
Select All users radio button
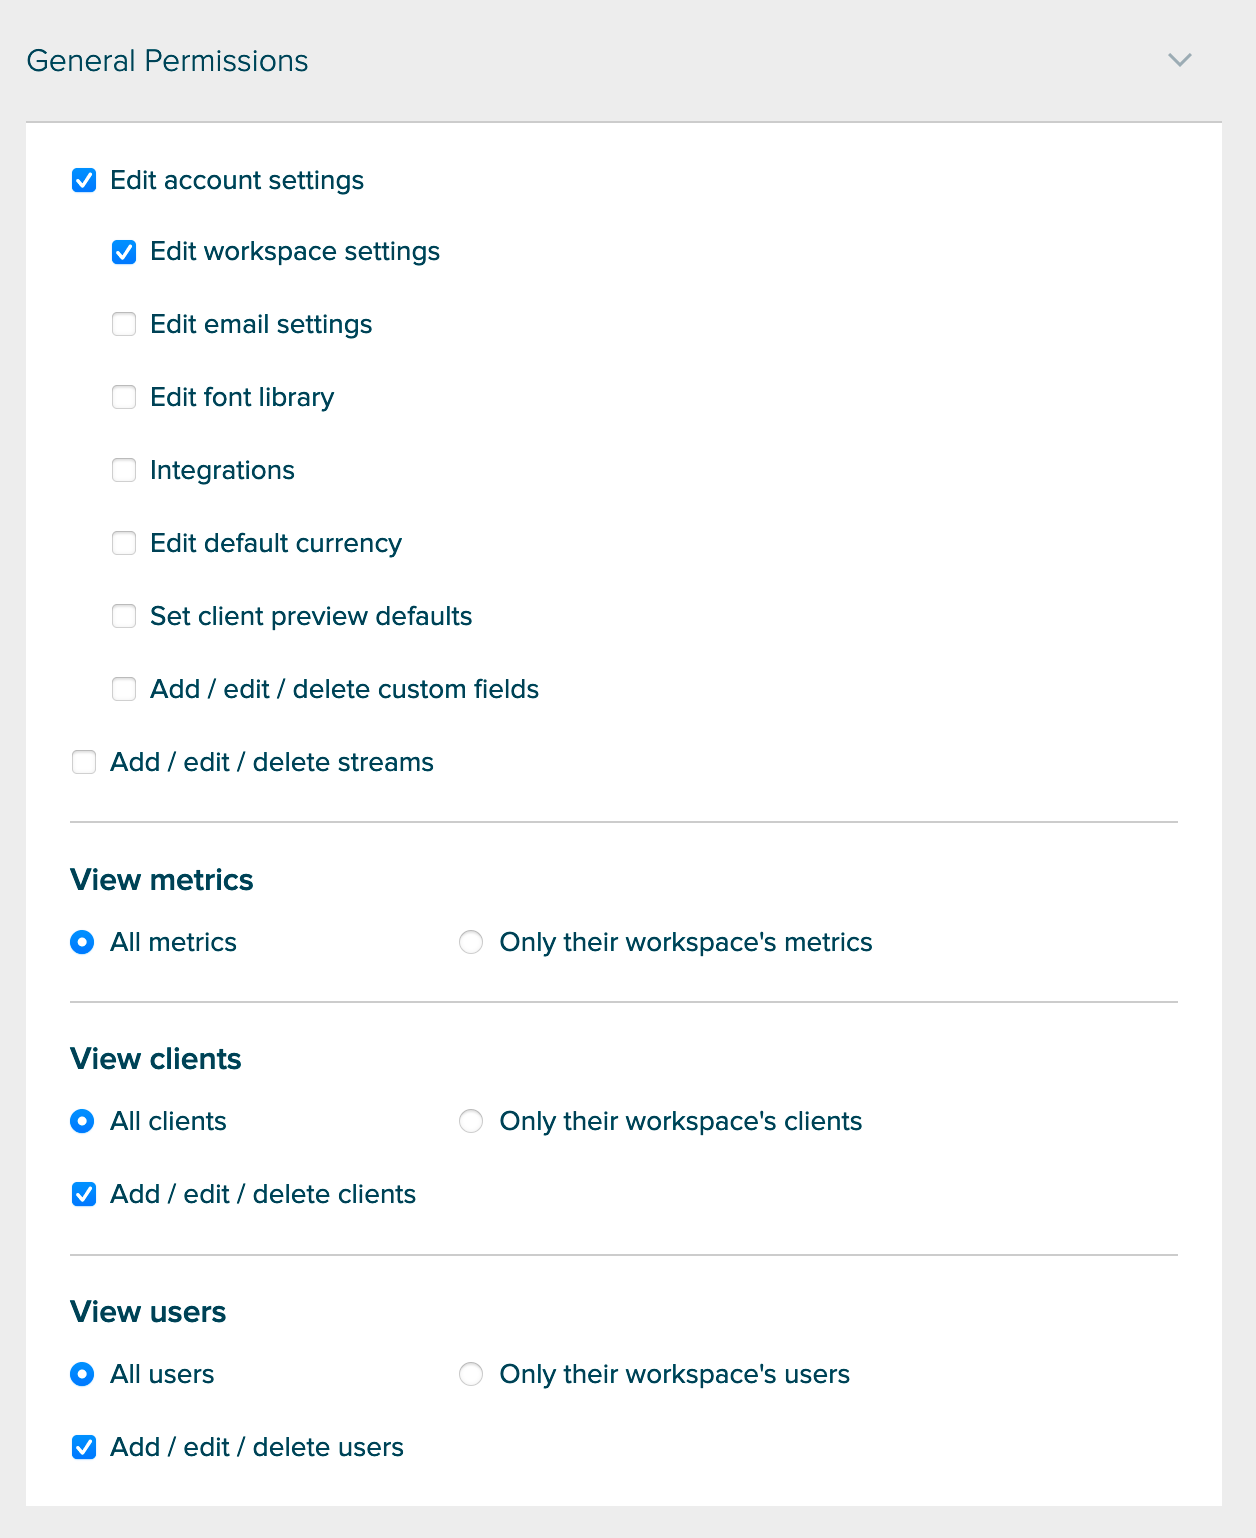coord(82,1374)
